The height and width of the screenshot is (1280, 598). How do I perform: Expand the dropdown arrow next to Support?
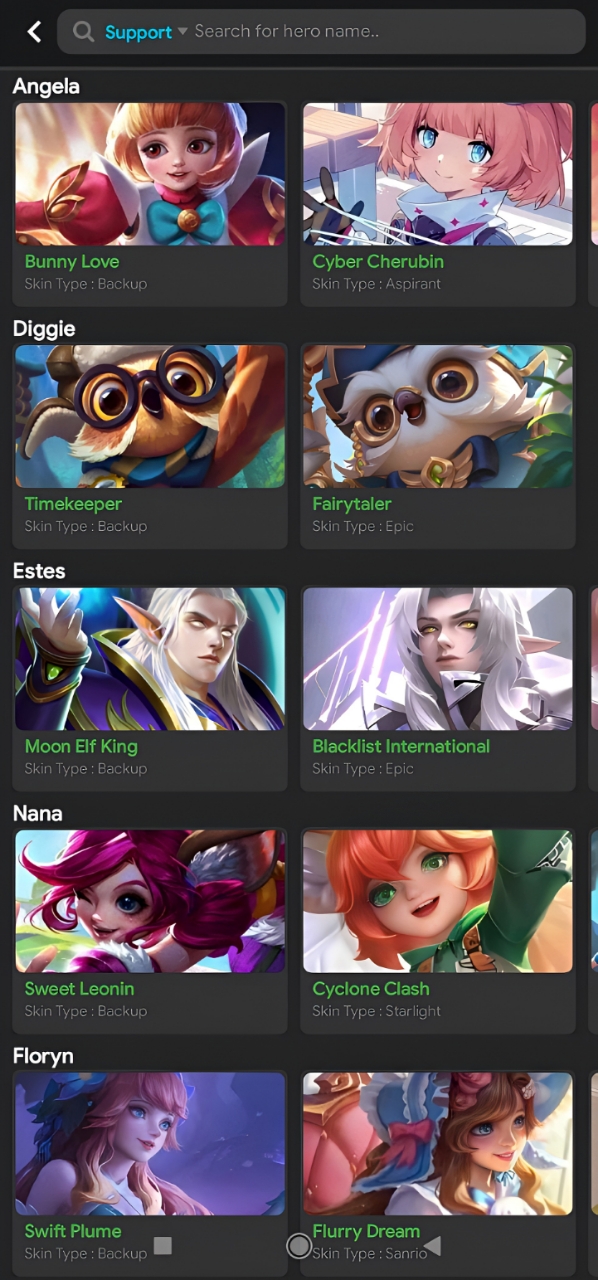click(182, 32)
